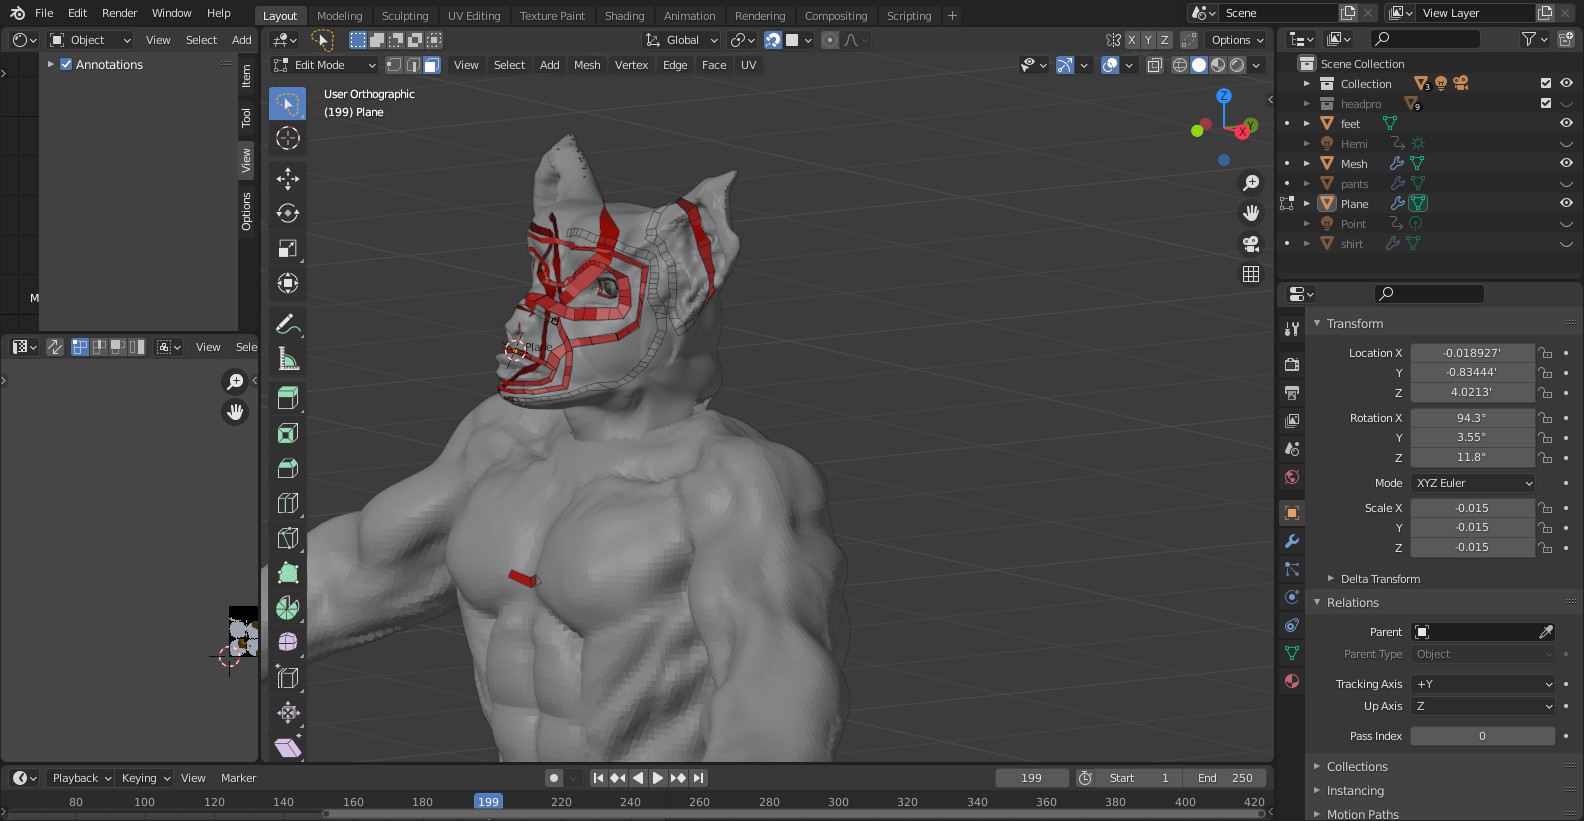Toggle visibility of the feet object

point(1566,123)
